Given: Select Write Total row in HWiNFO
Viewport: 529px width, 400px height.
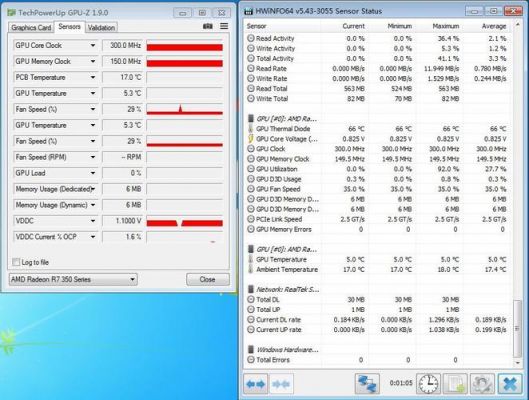Looking at the screenshot, I should [x=377, y=99].
